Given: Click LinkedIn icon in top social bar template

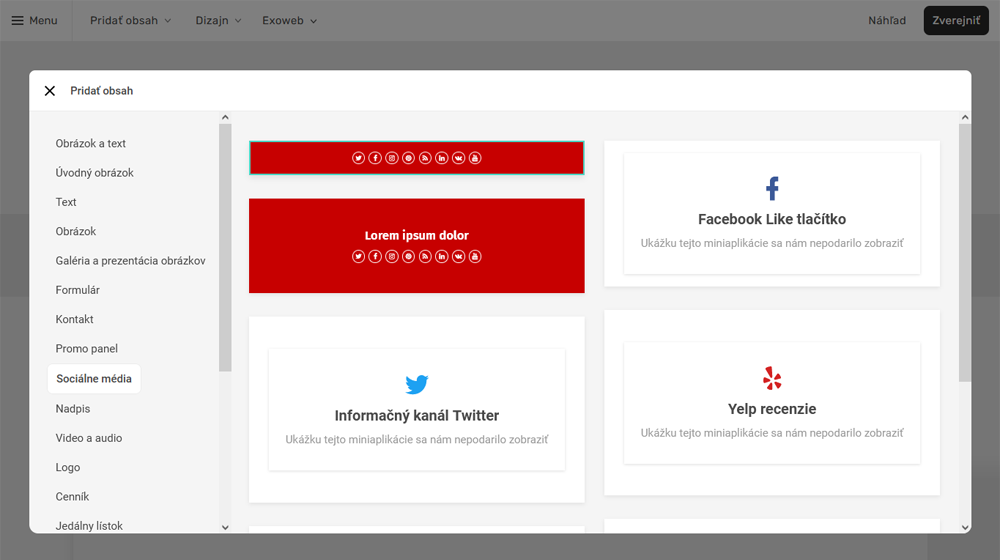Looking at the screenshot, I should pos(441,158).
